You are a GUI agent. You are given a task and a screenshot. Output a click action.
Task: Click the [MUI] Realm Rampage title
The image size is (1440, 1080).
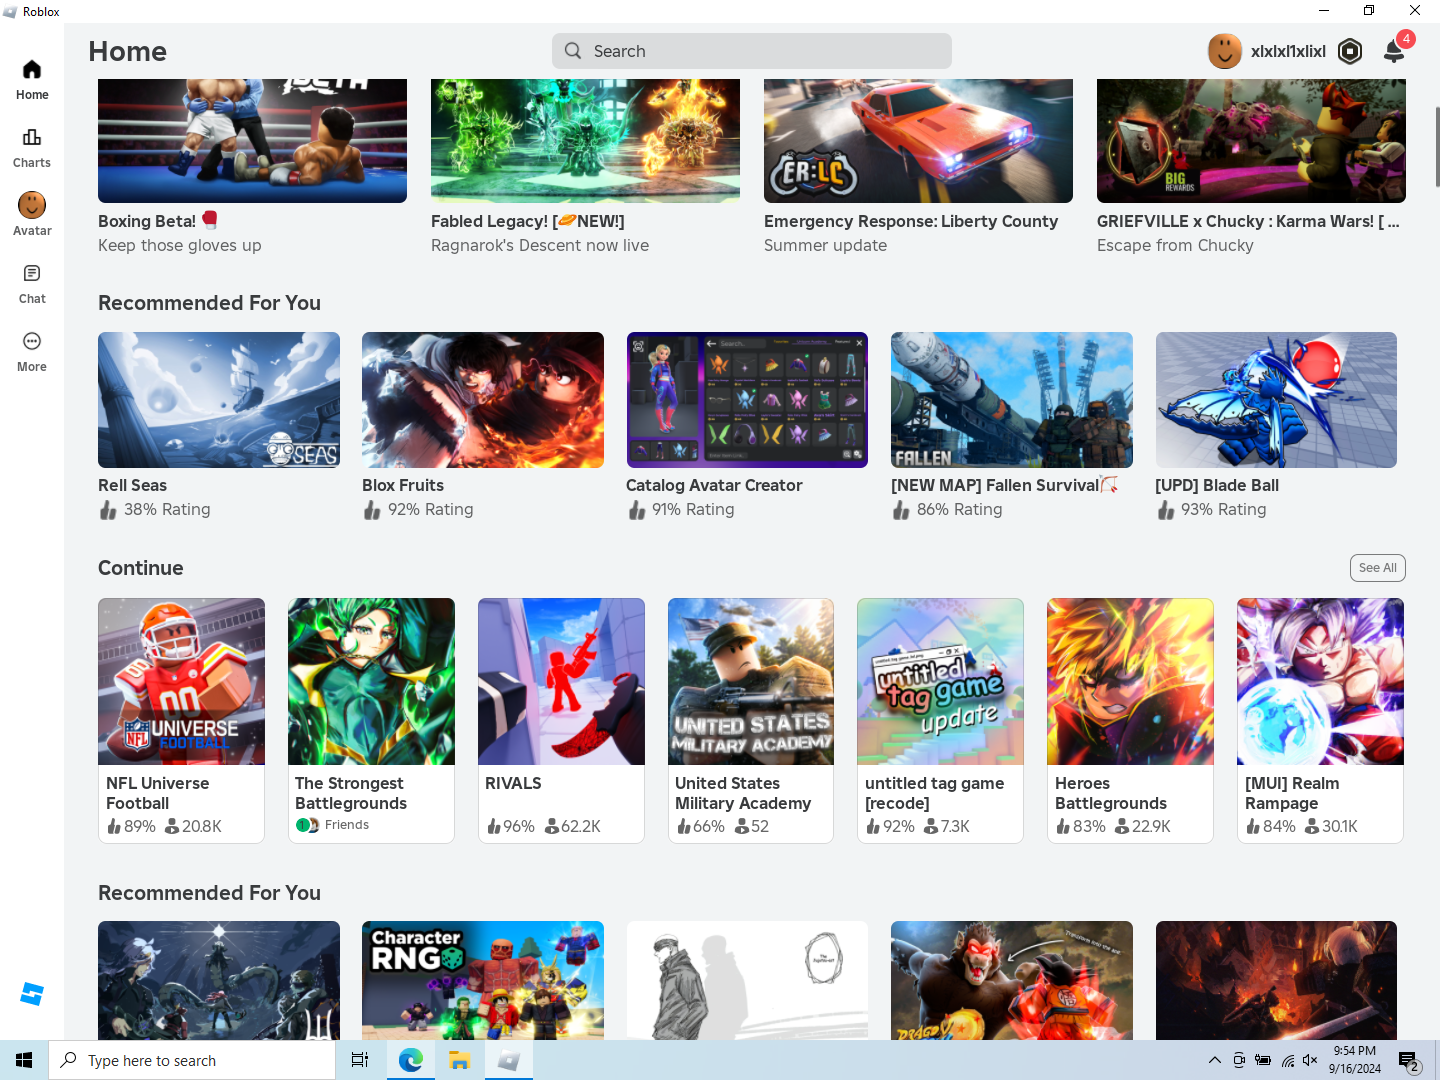(x=1292, y=793)
